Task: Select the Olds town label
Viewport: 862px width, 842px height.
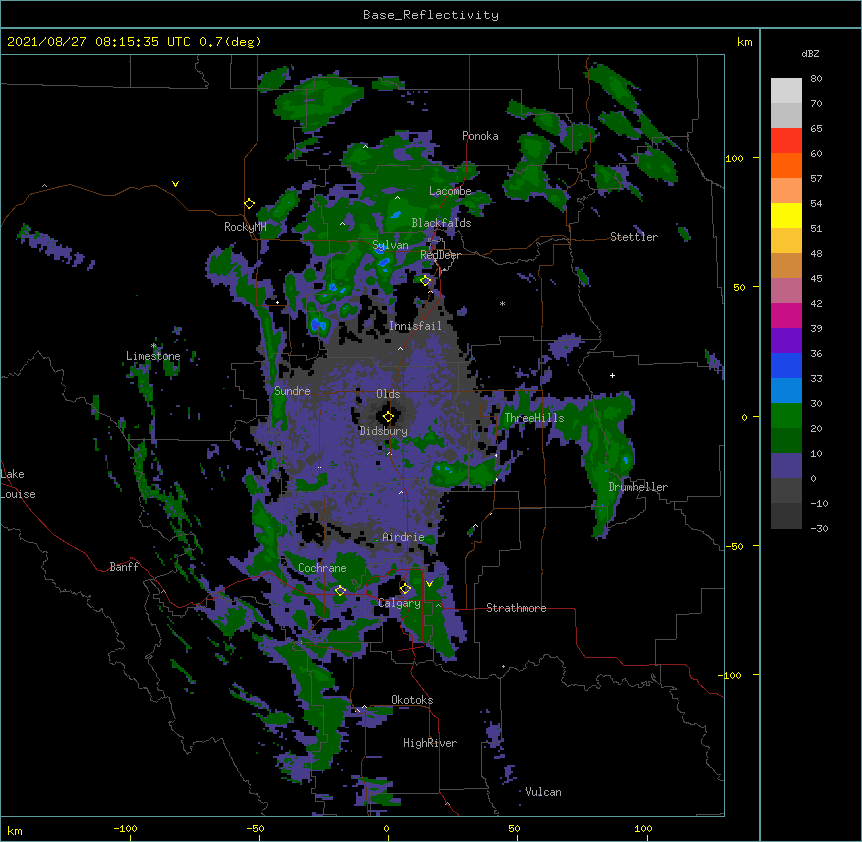Action: tap(388, 394)
